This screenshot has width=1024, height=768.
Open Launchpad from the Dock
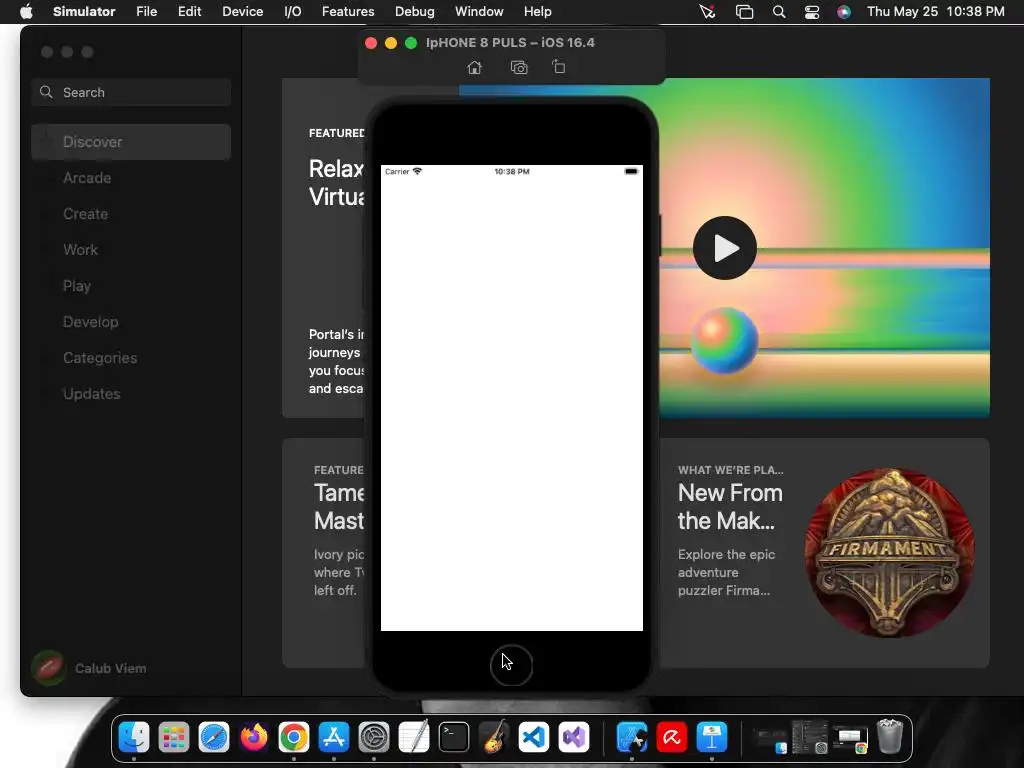tap(174, 738)
